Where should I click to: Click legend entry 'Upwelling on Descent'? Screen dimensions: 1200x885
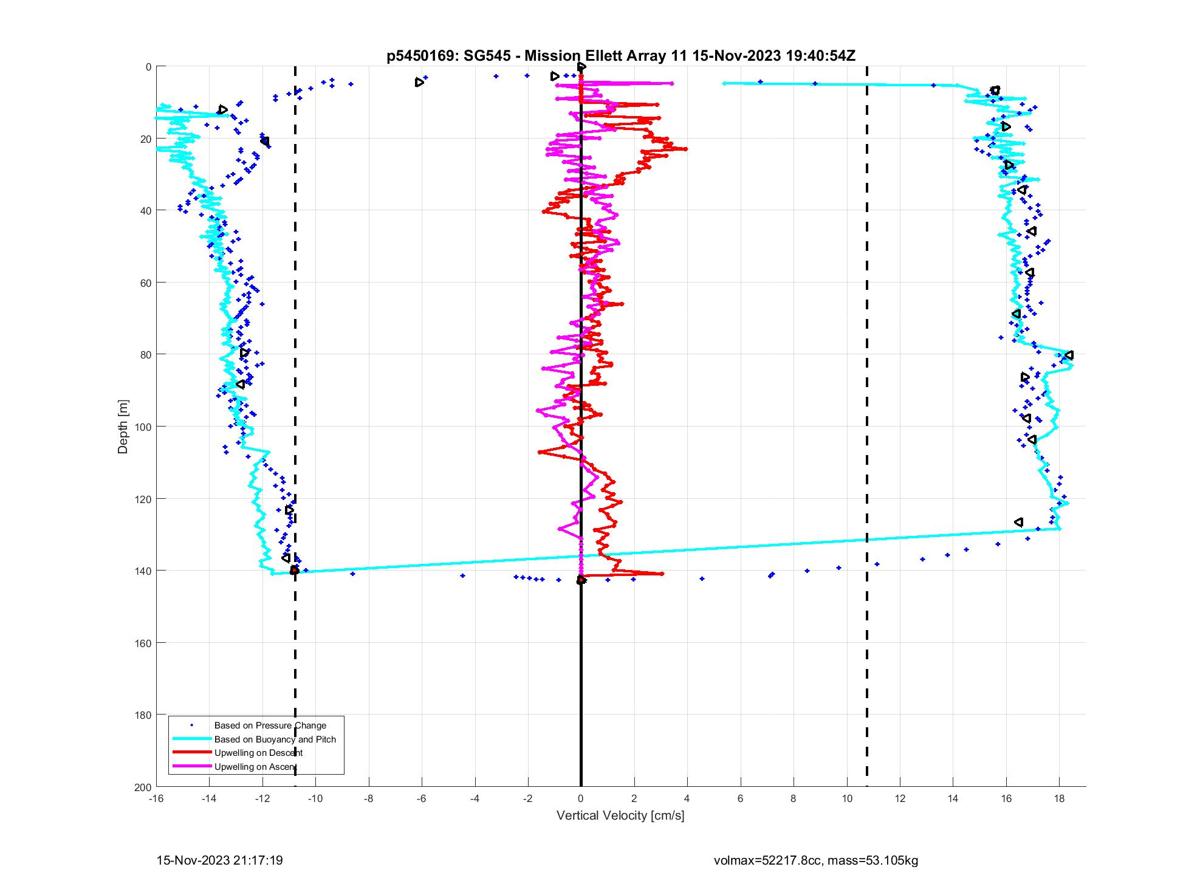pyautogui.click(x=259, y=752)
